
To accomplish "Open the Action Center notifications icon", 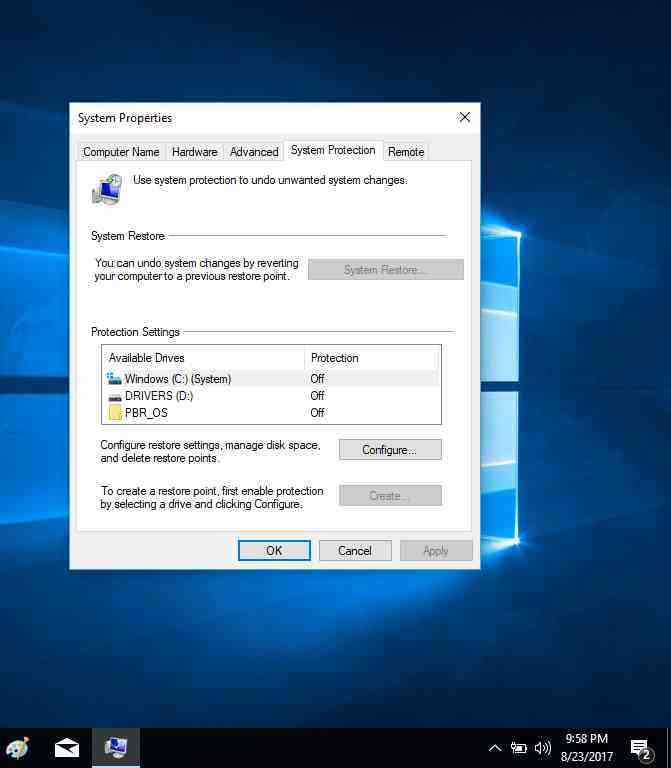I will pos(641,748).
